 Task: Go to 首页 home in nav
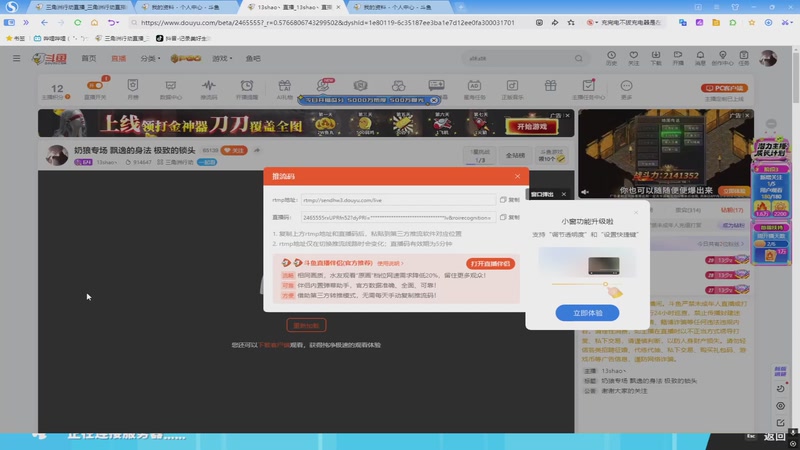(x=89, y=58)
